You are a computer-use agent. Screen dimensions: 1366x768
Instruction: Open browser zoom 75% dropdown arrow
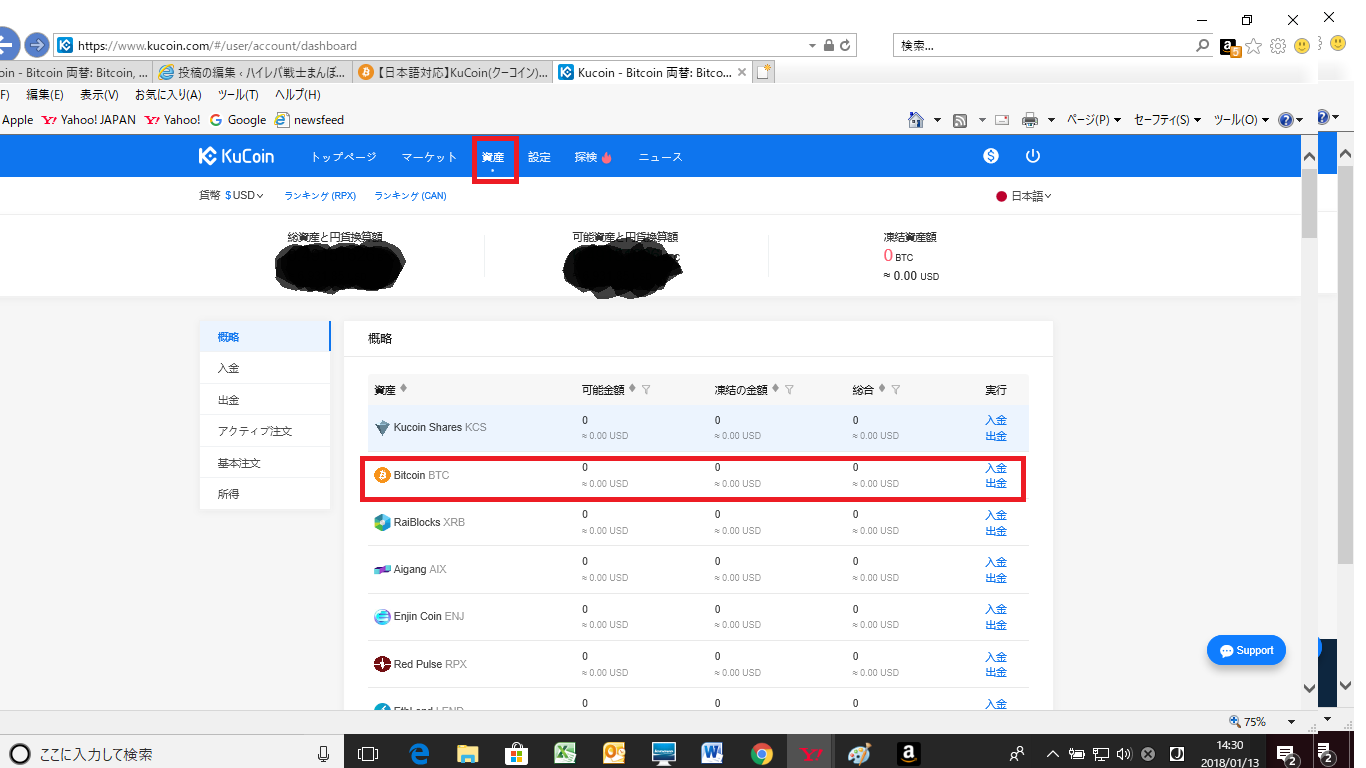1291,722
